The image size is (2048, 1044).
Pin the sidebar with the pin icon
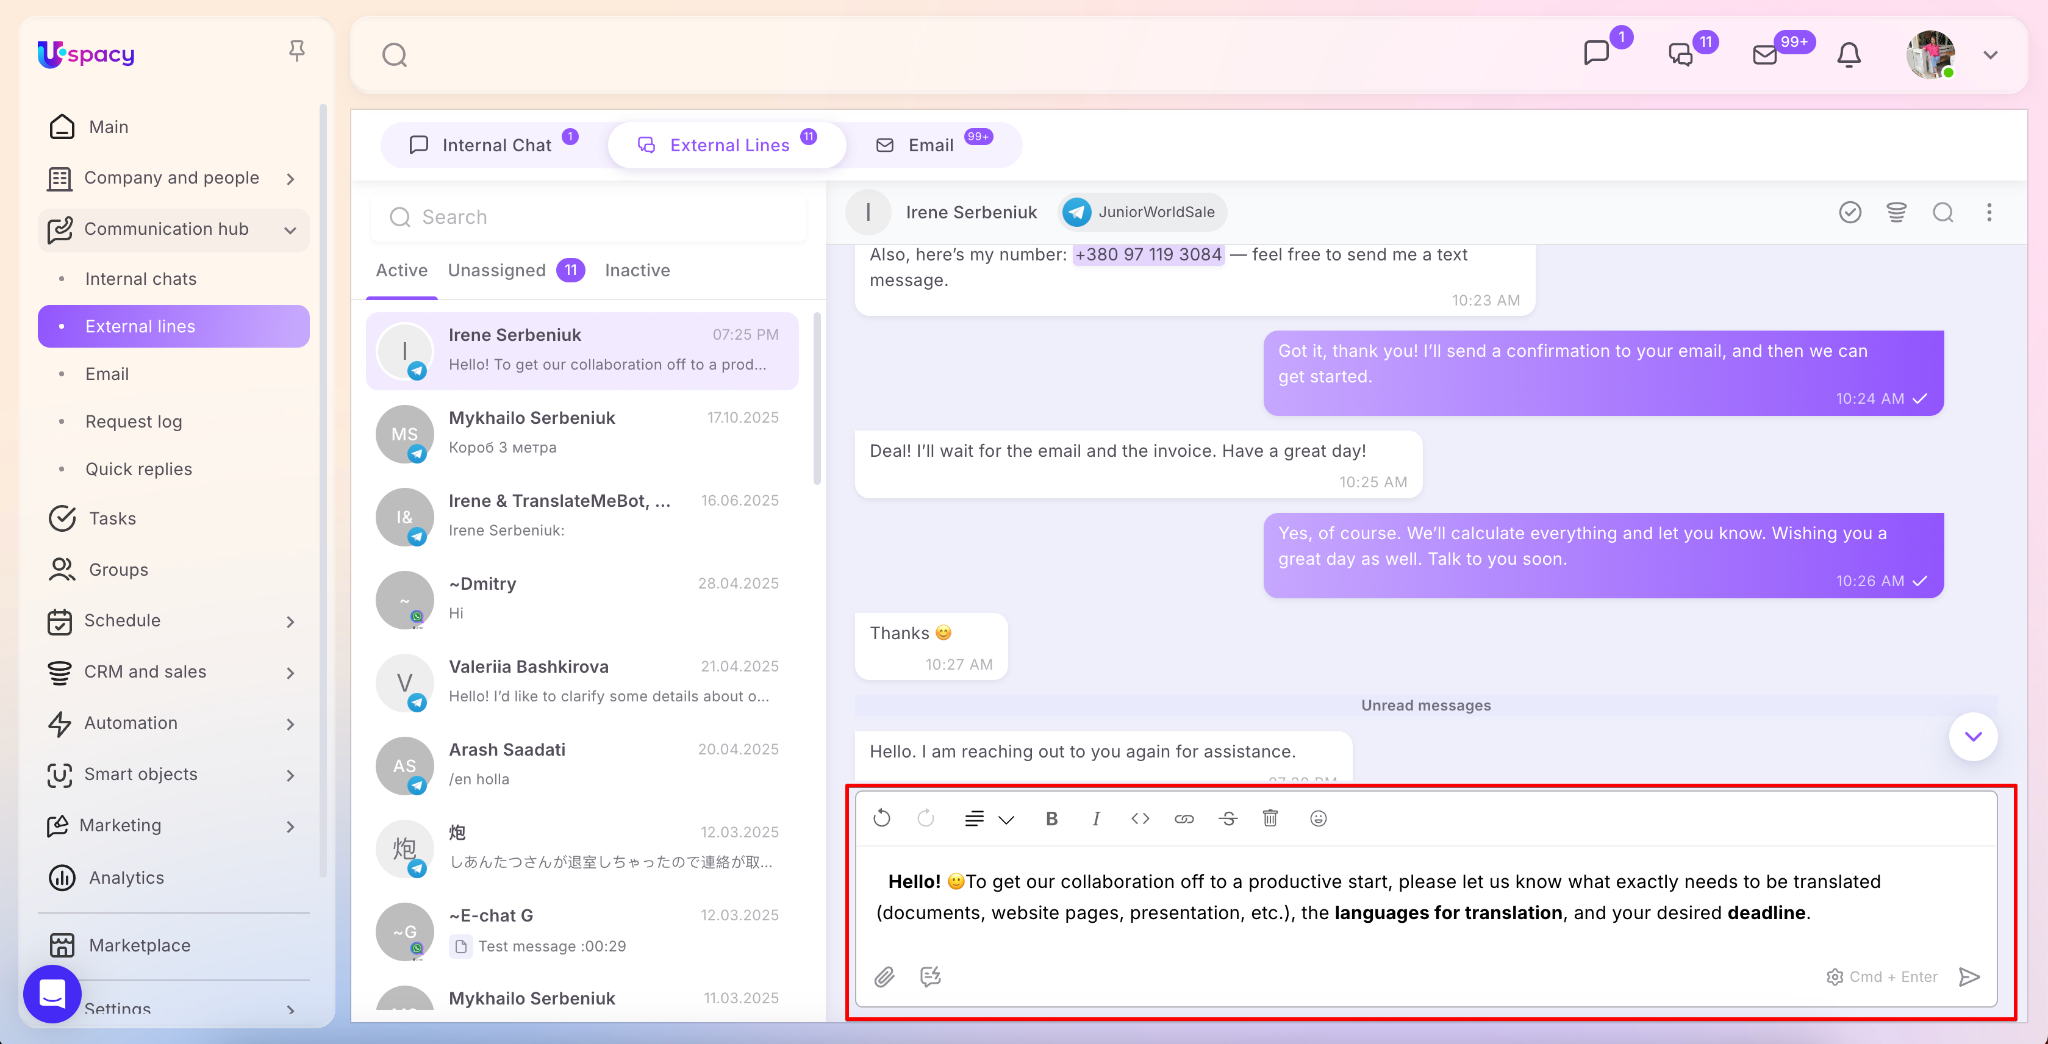point(297,51)
